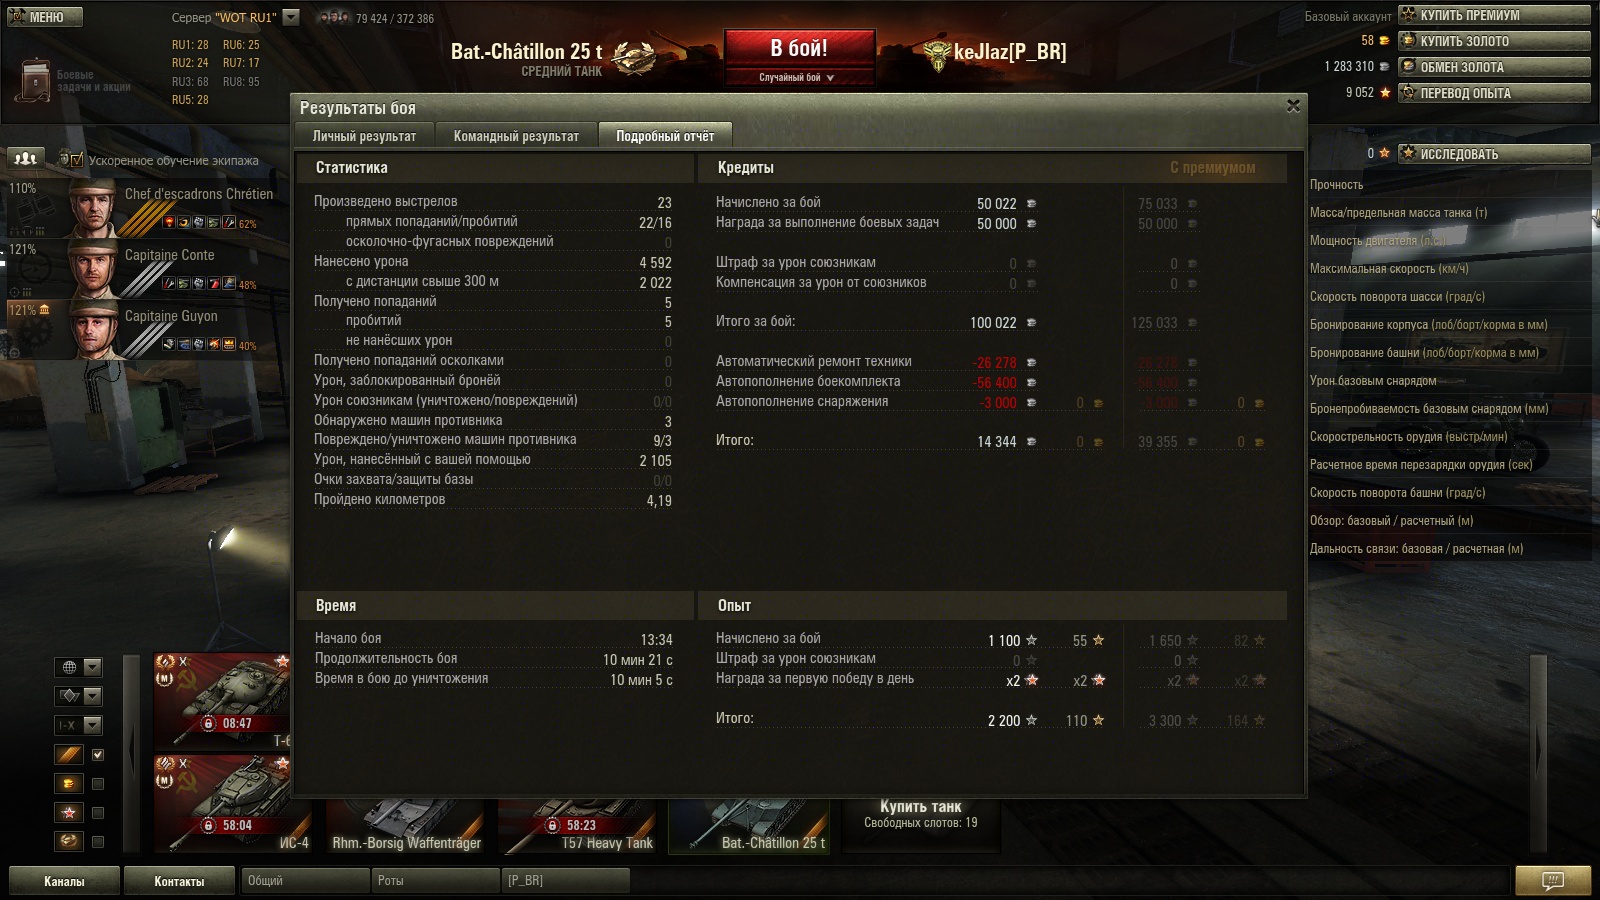Screen dimensions: 1600x900
Task: Click the tank carousel left scroll bar
Action: (131, 755)
